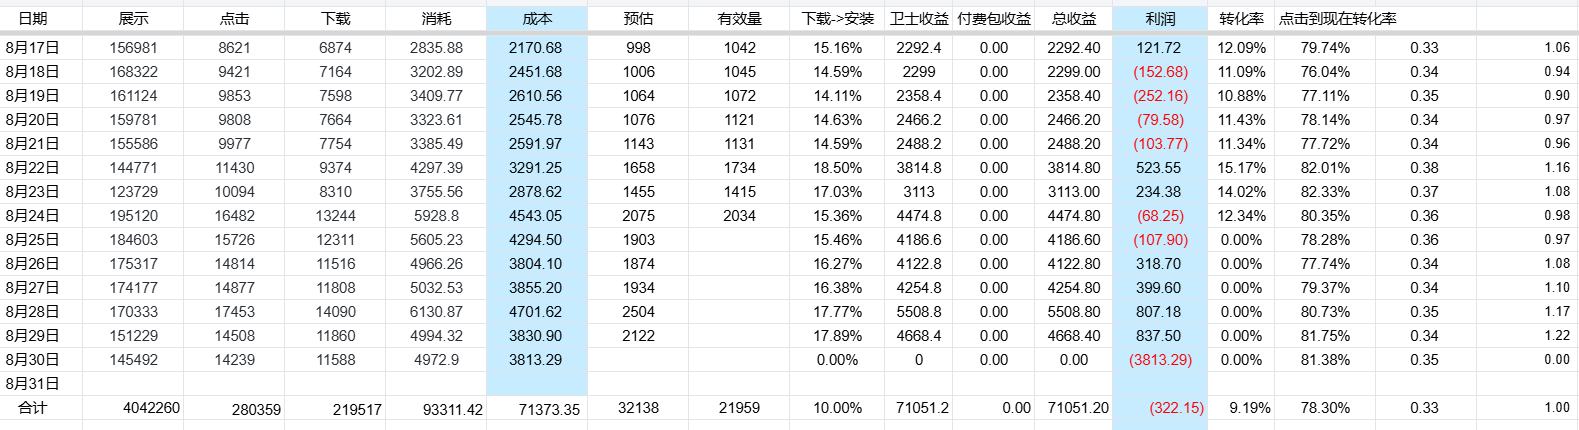Screen dimensions: 1579x430
Task: Click the 预估 column header
Action: (638, 18)
